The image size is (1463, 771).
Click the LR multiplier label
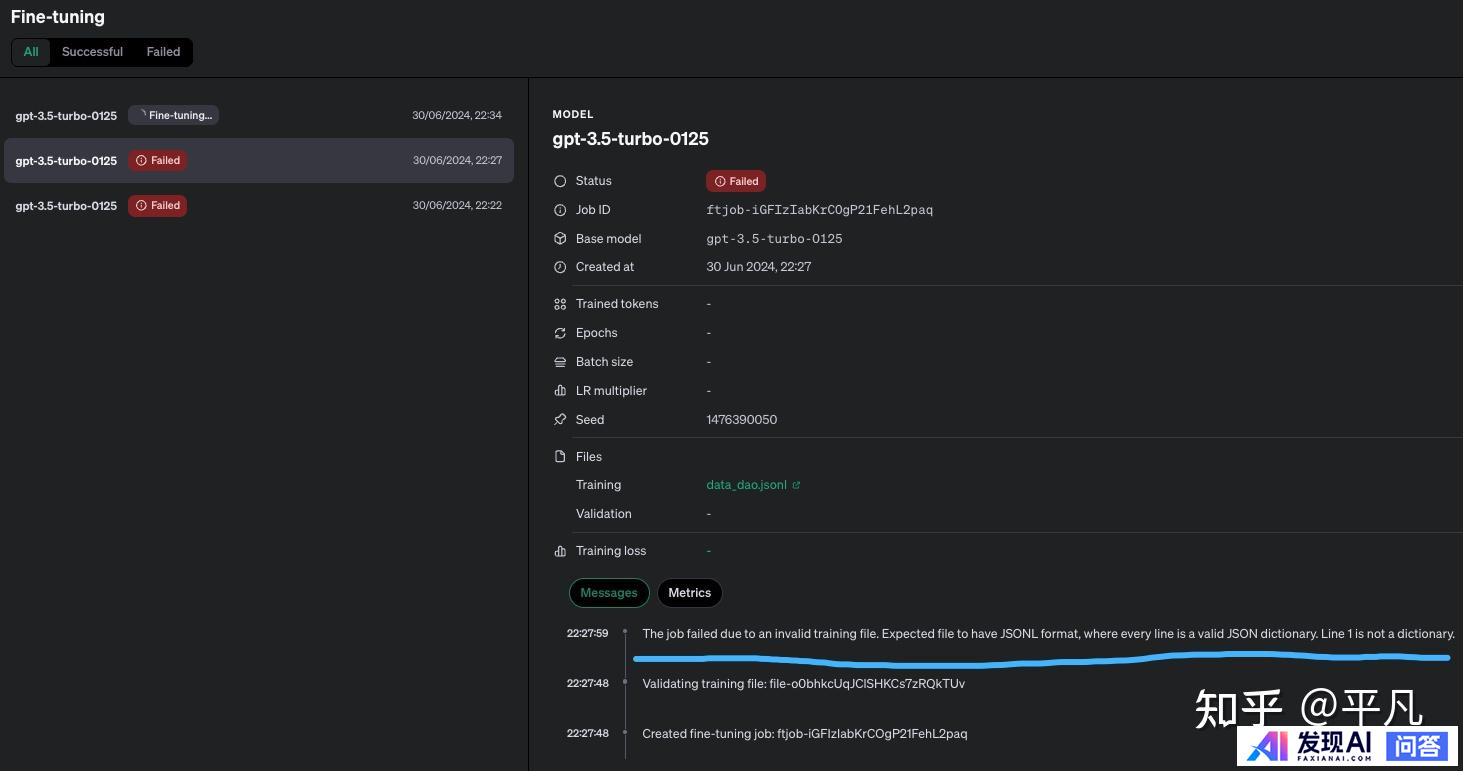coord(612,391)
